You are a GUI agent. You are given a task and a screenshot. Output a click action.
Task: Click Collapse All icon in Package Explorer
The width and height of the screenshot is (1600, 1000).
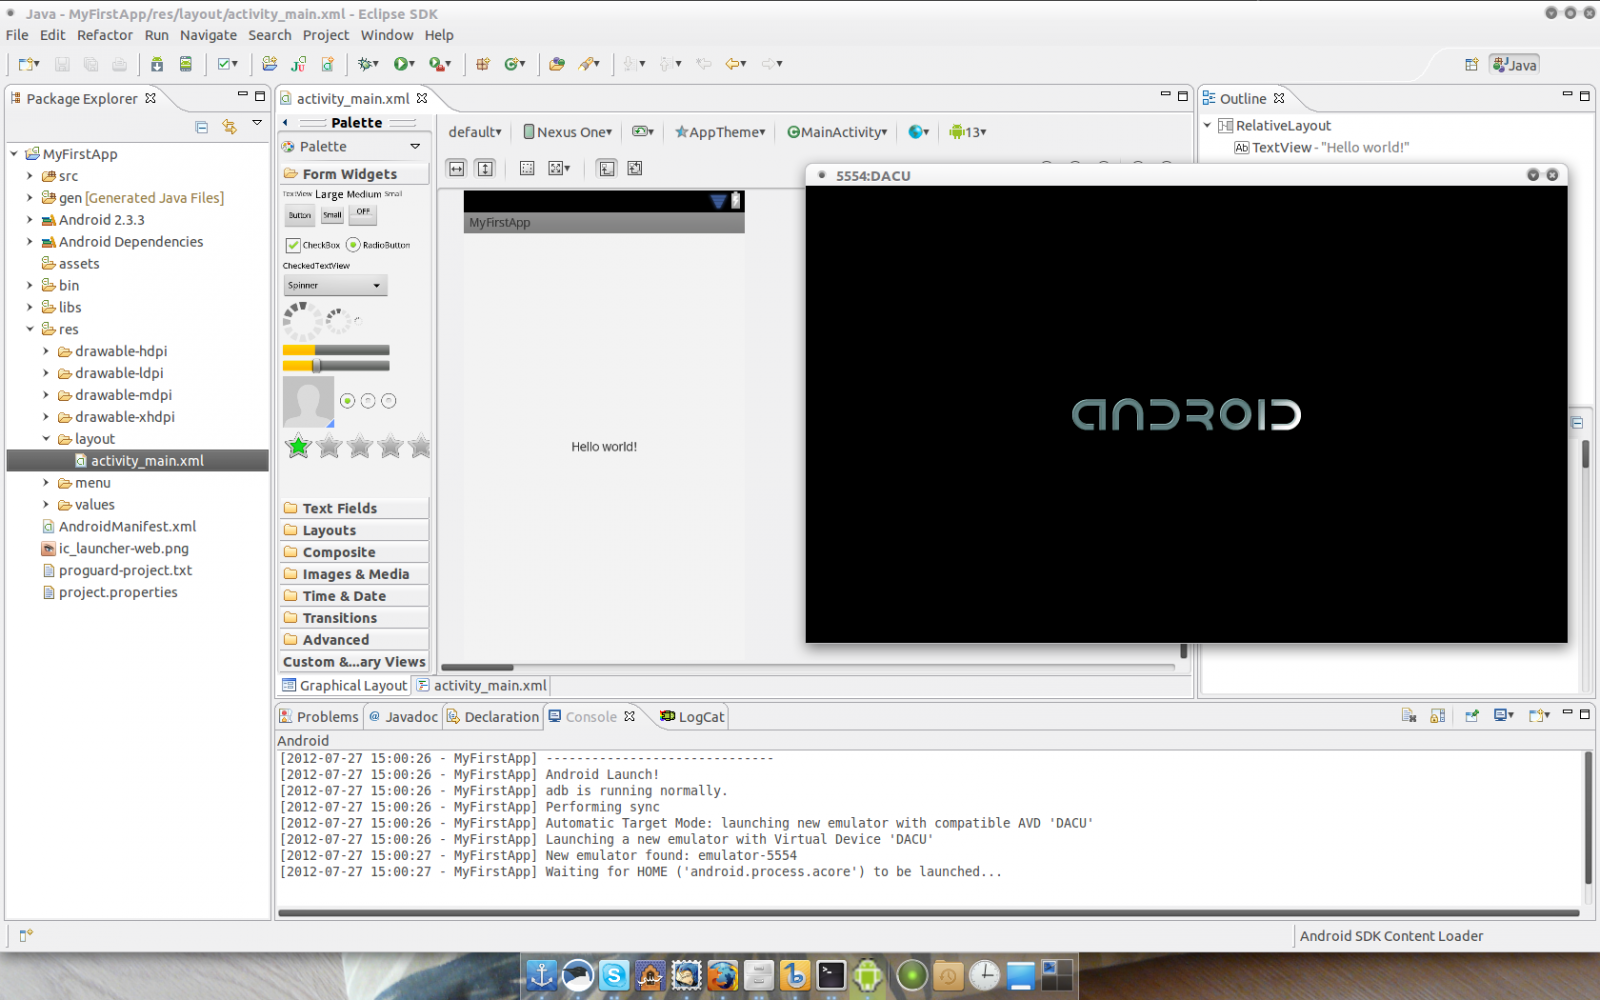tap(202, 127)
